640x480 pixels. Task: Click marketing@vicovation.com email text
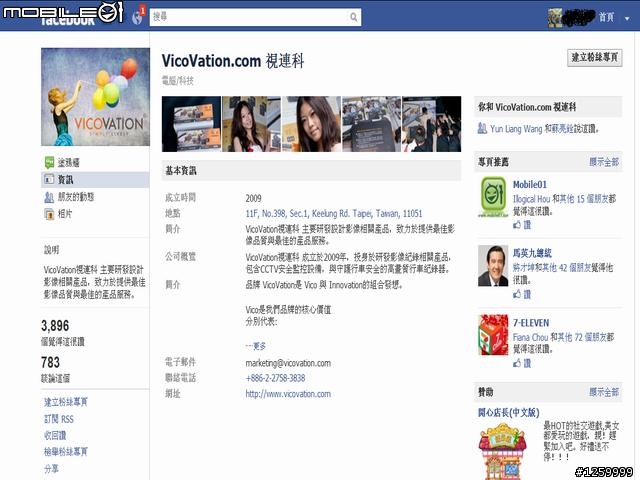pyautogui.click(x=288, y=363)
